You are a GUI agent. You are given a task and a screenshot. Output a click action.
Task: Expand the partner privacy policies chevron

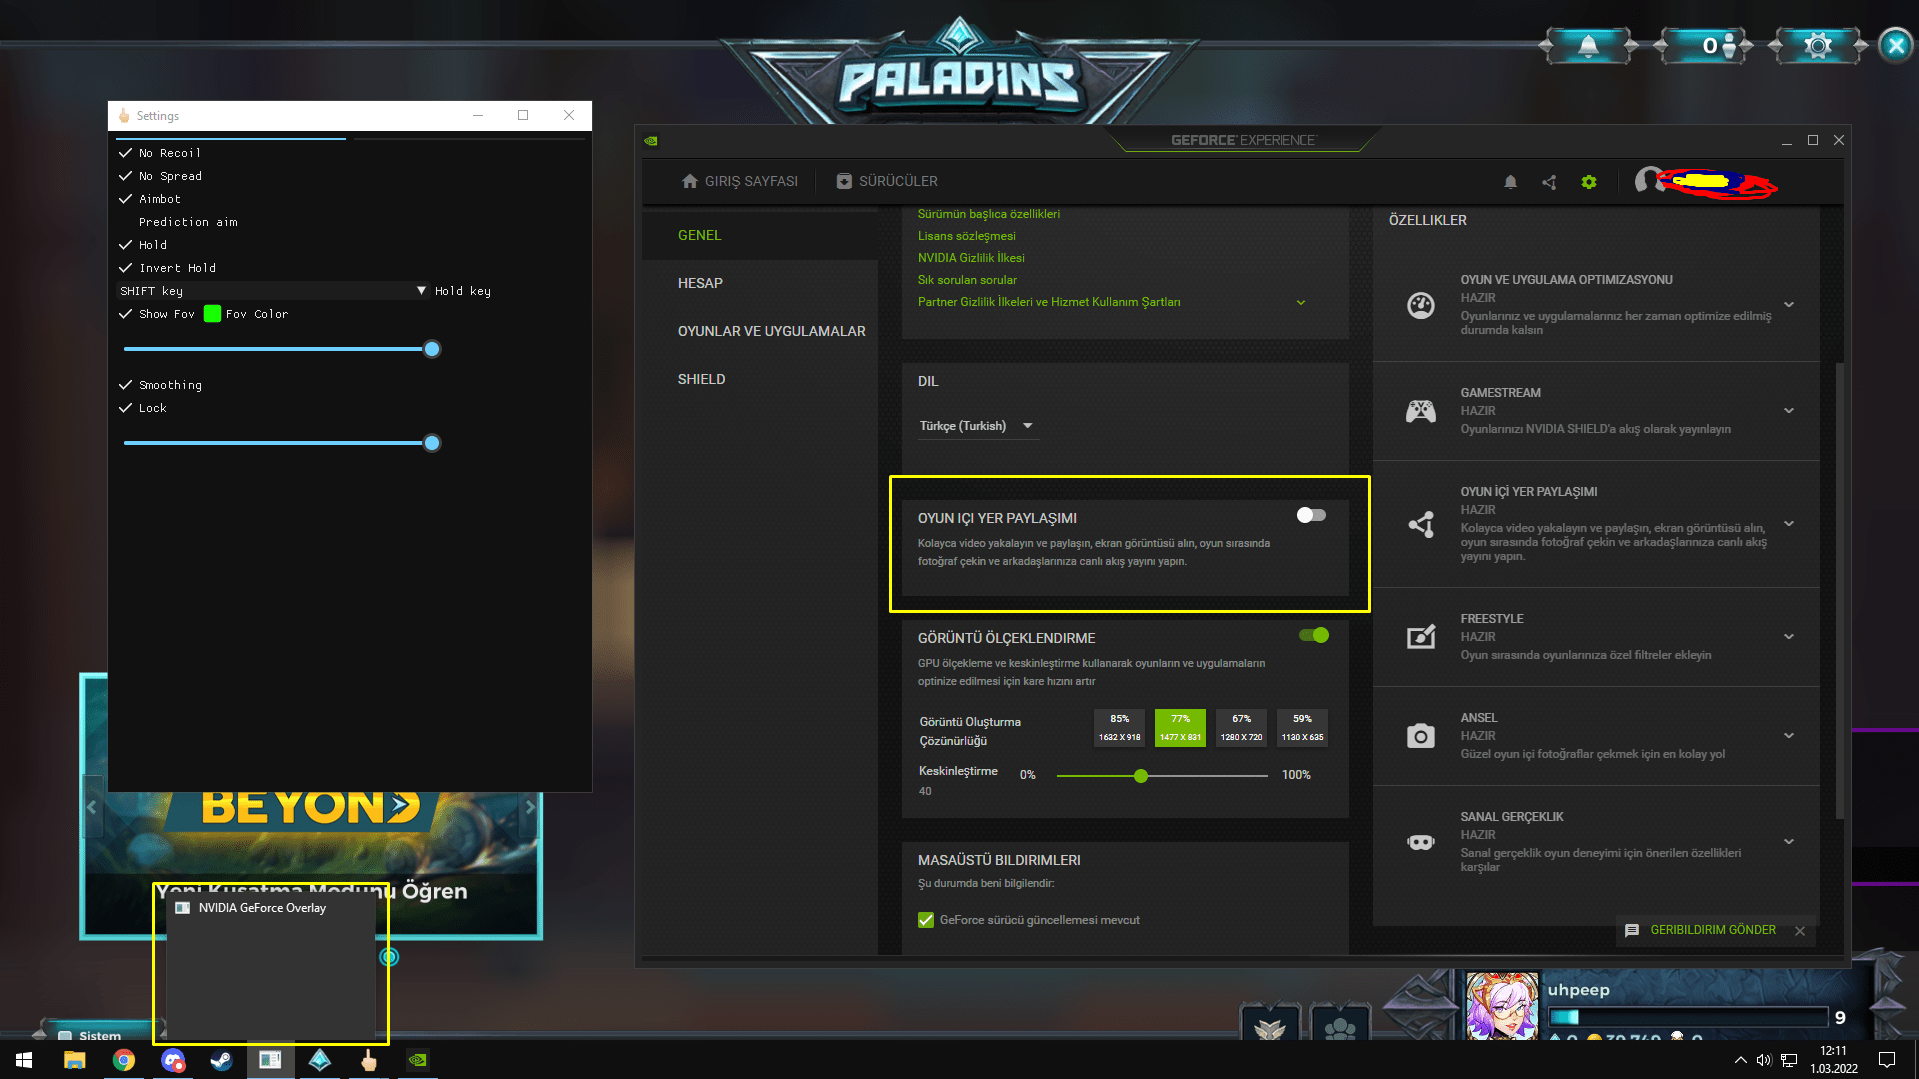[1301, 302]
